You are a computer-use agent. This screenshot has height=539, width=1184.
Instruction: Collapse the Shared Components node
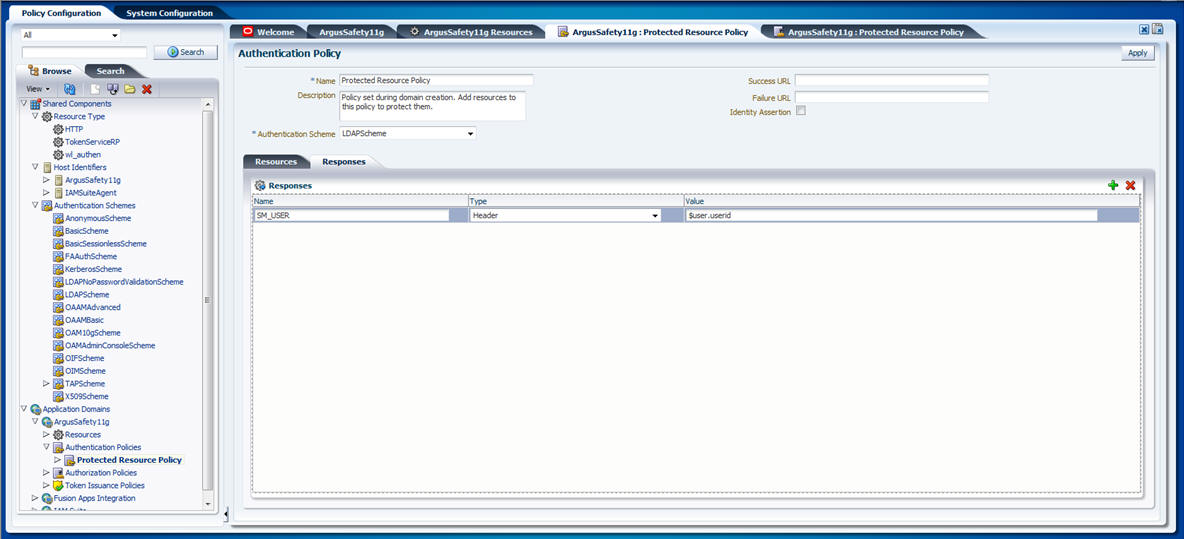(x=25, y=103)
